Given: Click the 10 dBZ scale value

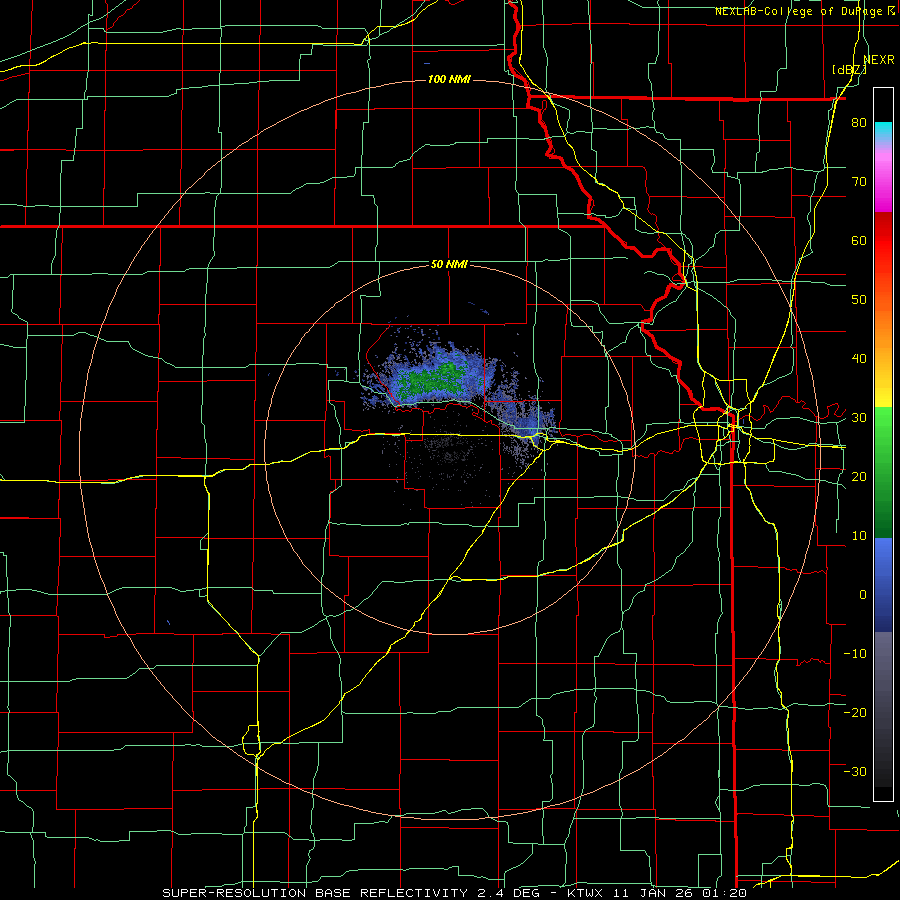Looking at the screenshot, I should point(859,536).
